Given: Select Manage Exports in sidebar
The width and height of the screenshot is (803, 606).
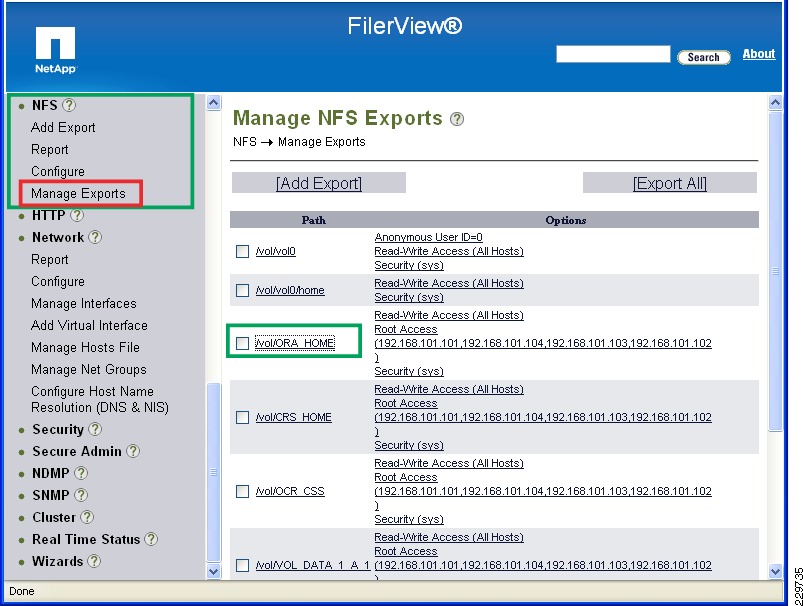Looking at the screenshot, I should pos(78,193).
